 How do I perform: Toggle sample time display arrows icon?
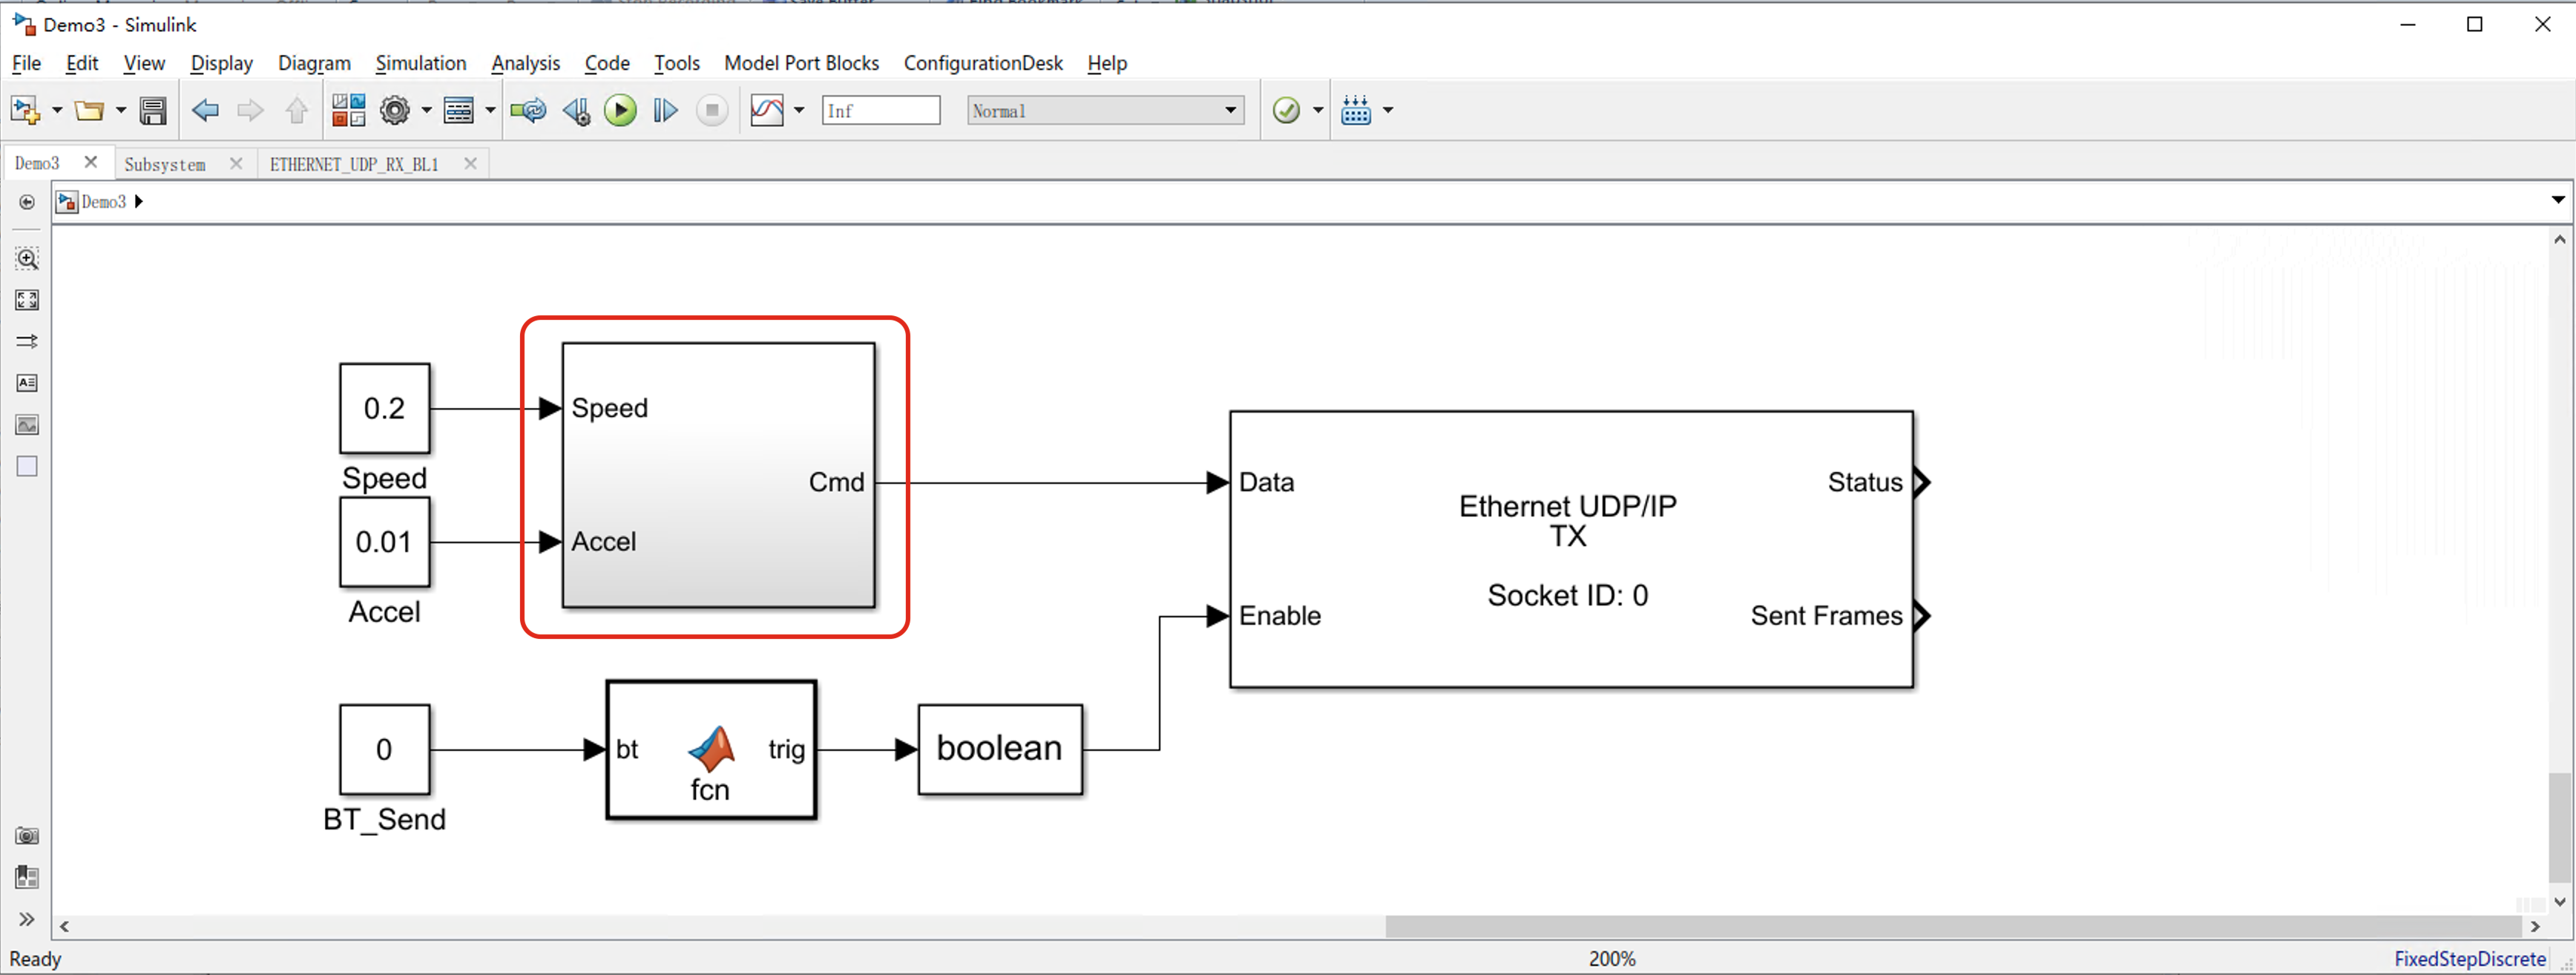pos(27,342)
